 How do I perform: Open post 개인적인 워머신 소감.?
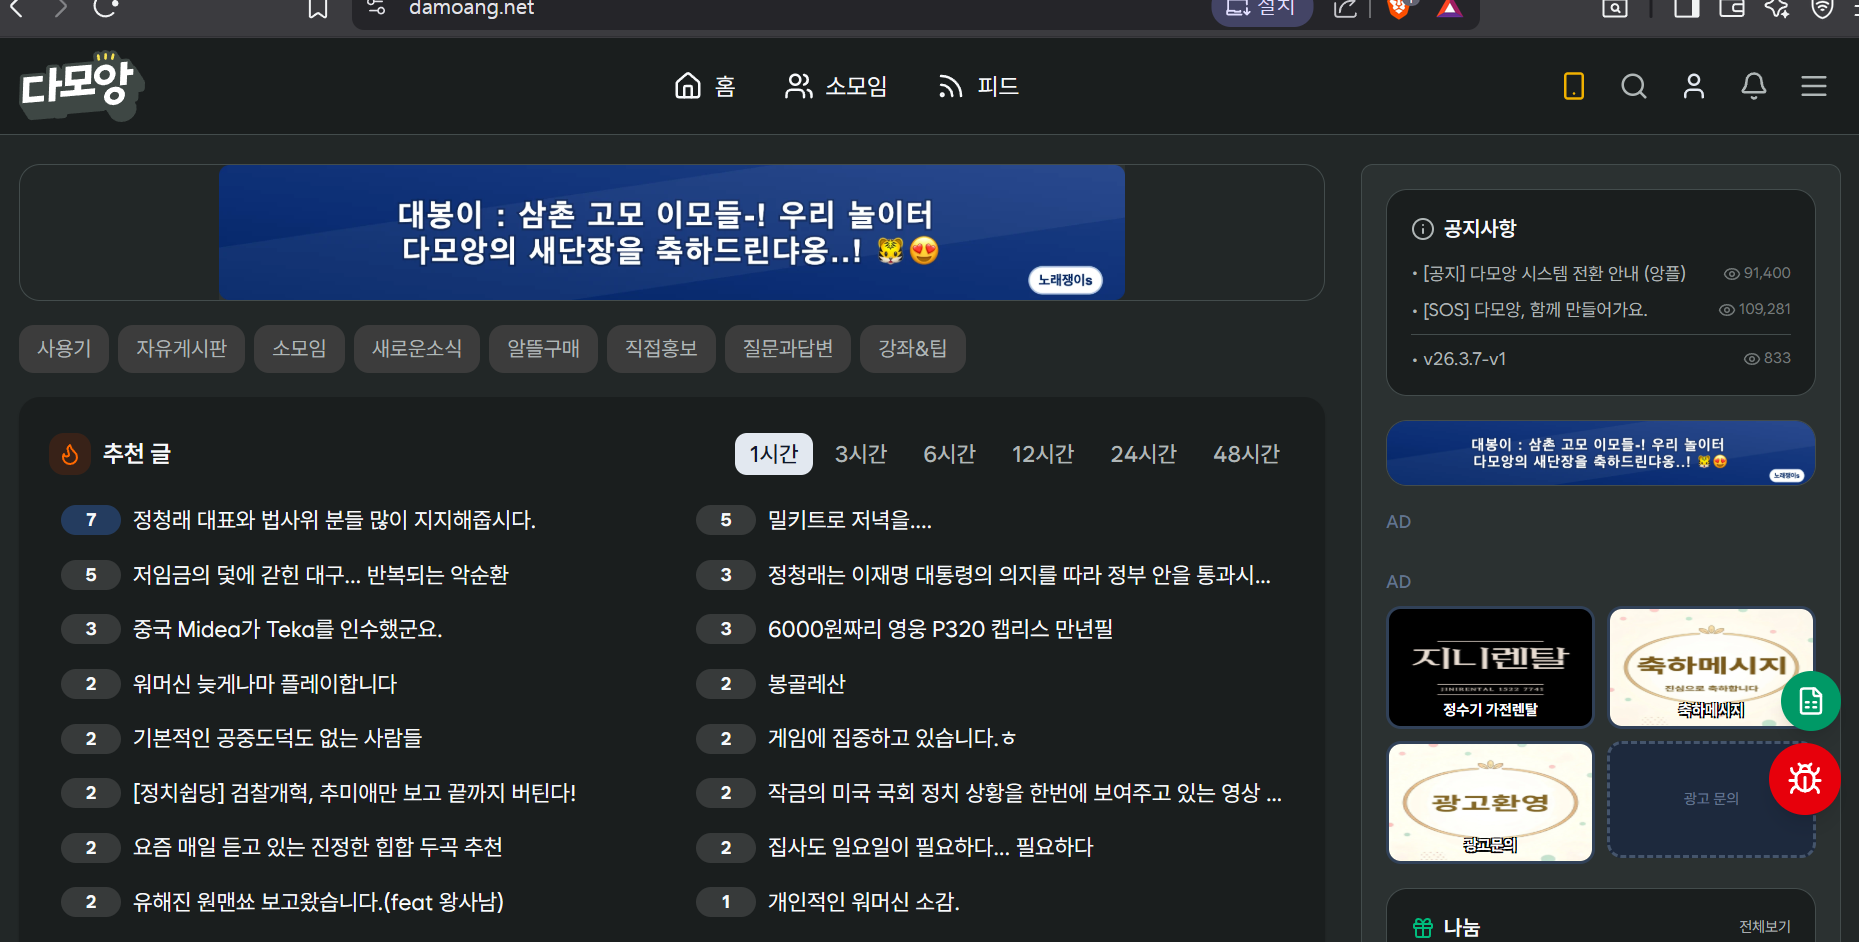pos(863,902)
